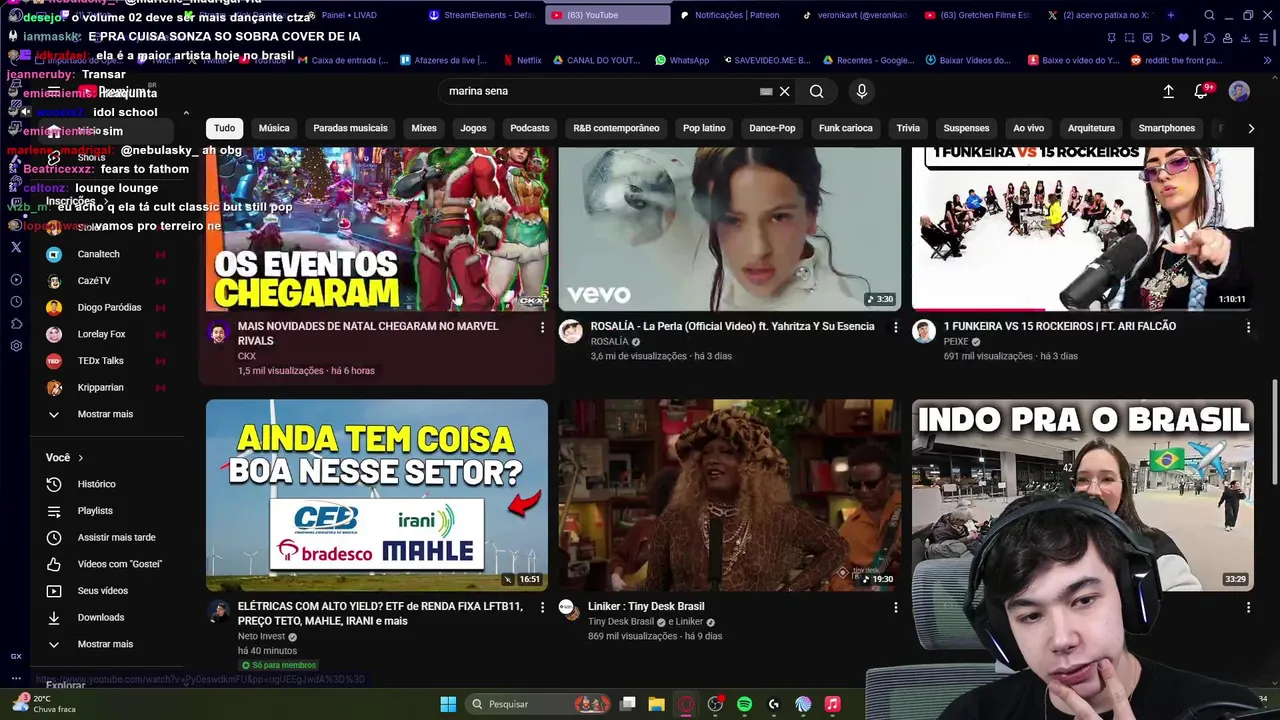Open Lorelay Fox channel subscription
1280x720 pixels.
point(105,334)
